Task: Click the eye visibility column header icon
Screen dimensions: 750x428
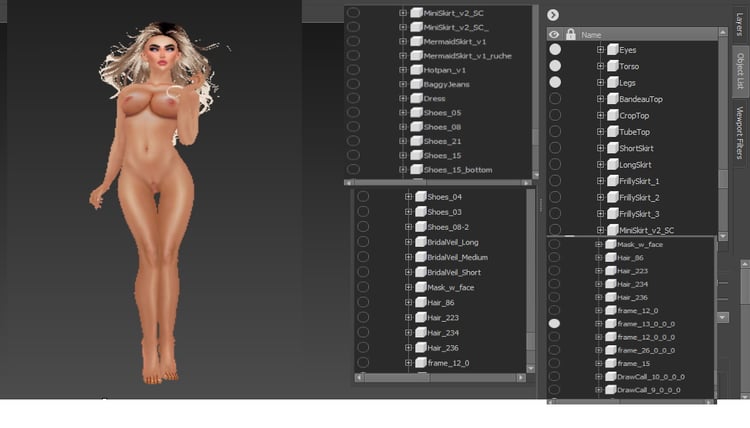Action: coord(554,34)
